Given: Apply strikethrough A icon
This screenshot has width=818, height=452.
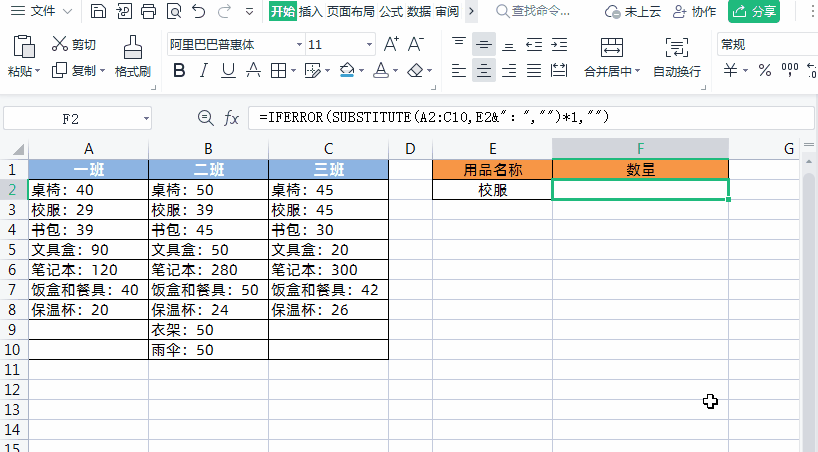Looking at the screenshot, I should coord(253,70).
